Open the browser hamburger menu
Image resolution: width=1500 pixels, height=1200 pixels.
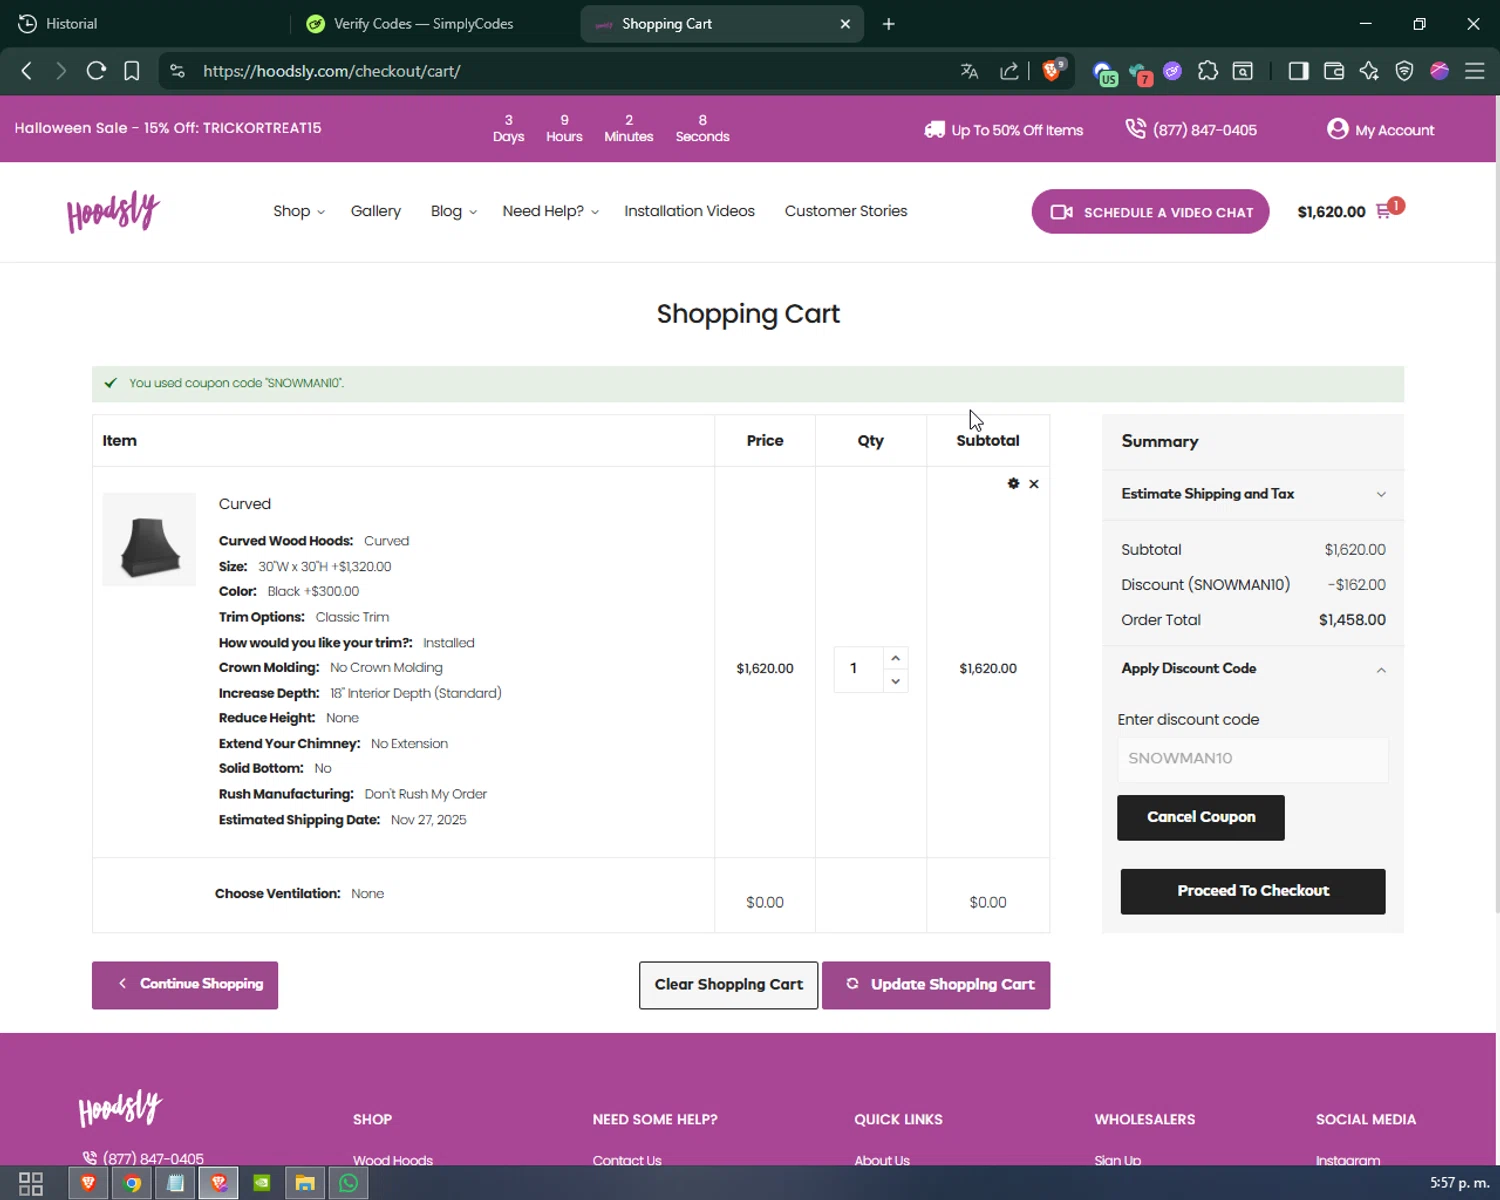click(x=1474, y=71)
